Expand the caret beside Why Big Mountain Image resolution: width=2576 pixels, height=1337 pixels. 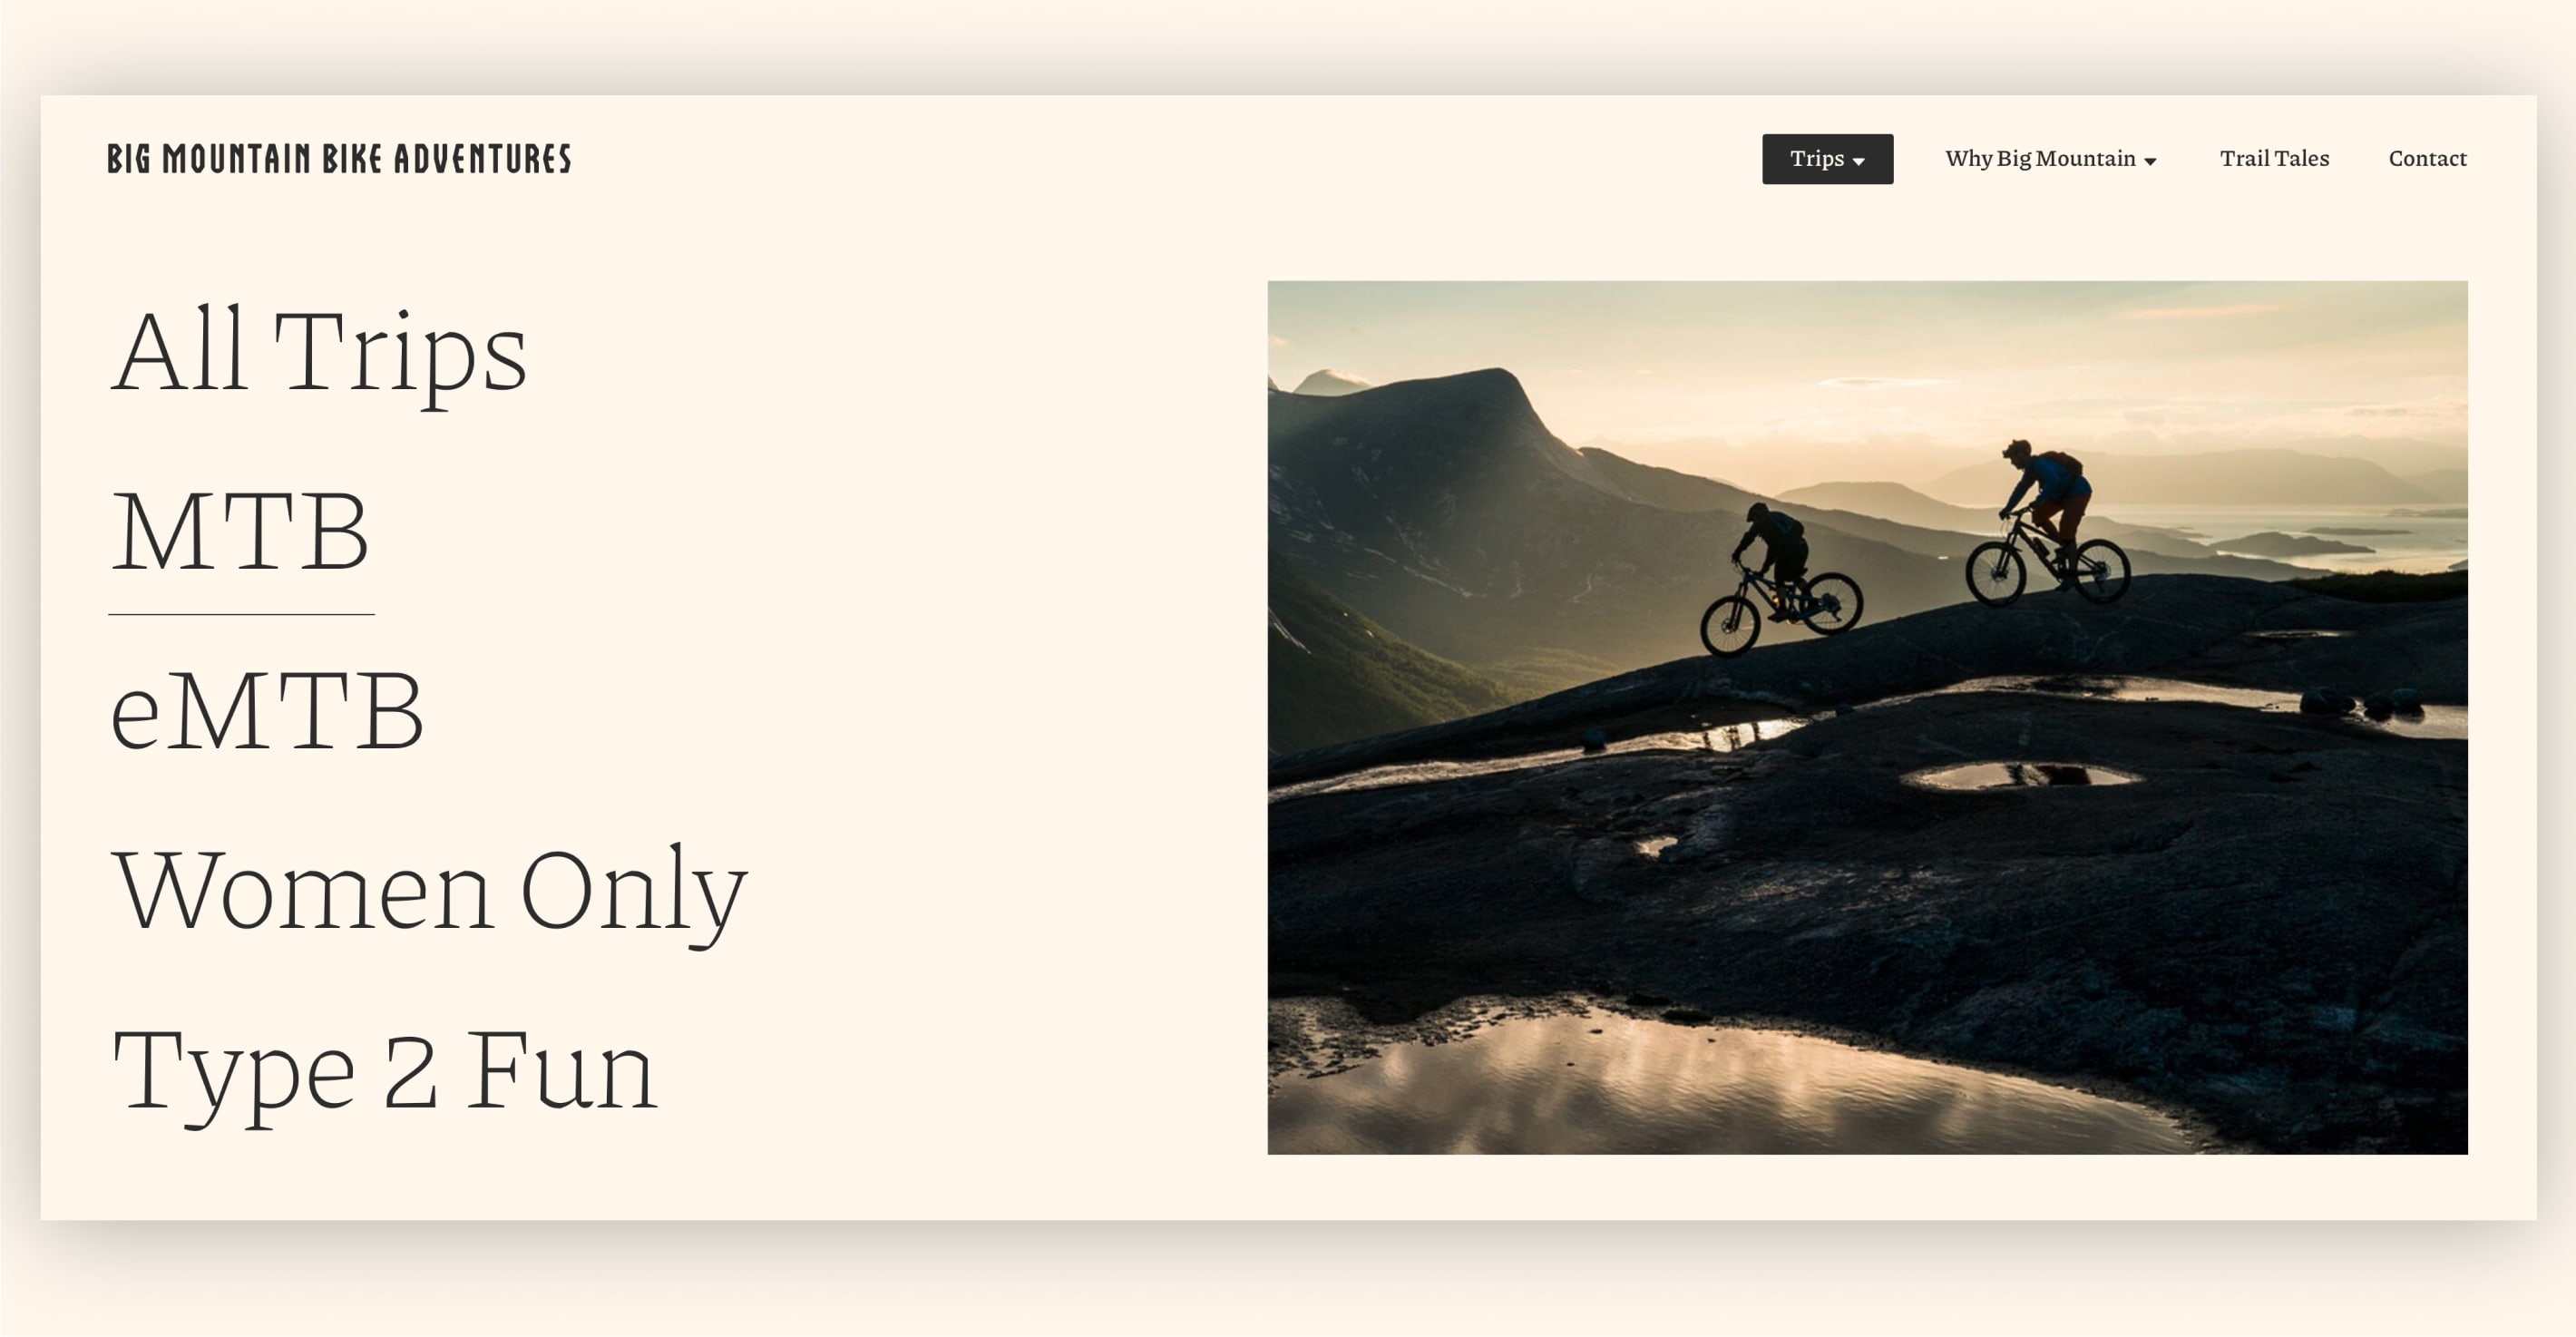point(2150,161)
